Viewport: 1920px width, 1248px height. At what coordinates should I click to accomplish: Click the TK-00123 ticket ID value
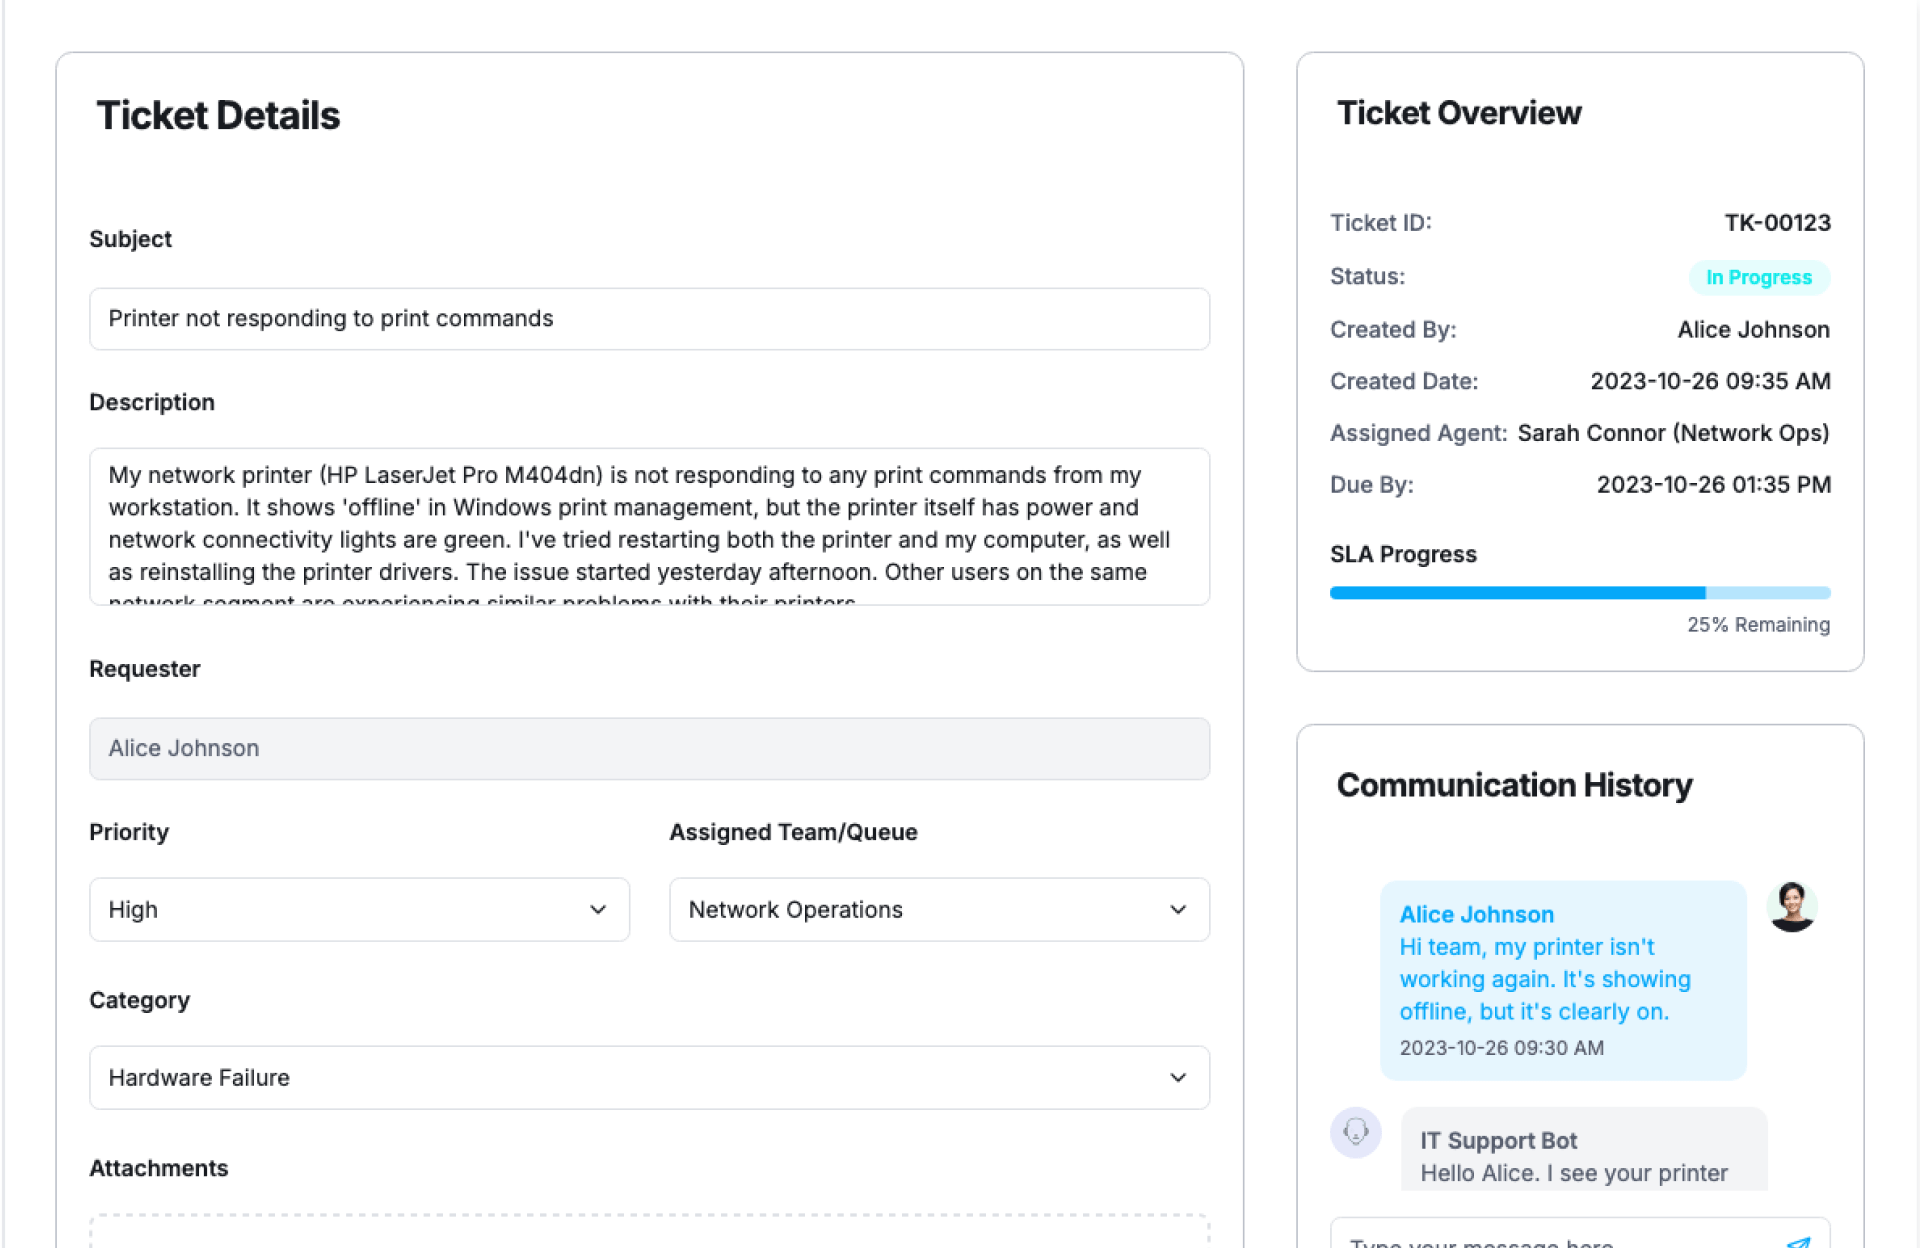pyautogui.click(x=1777, y=223)
